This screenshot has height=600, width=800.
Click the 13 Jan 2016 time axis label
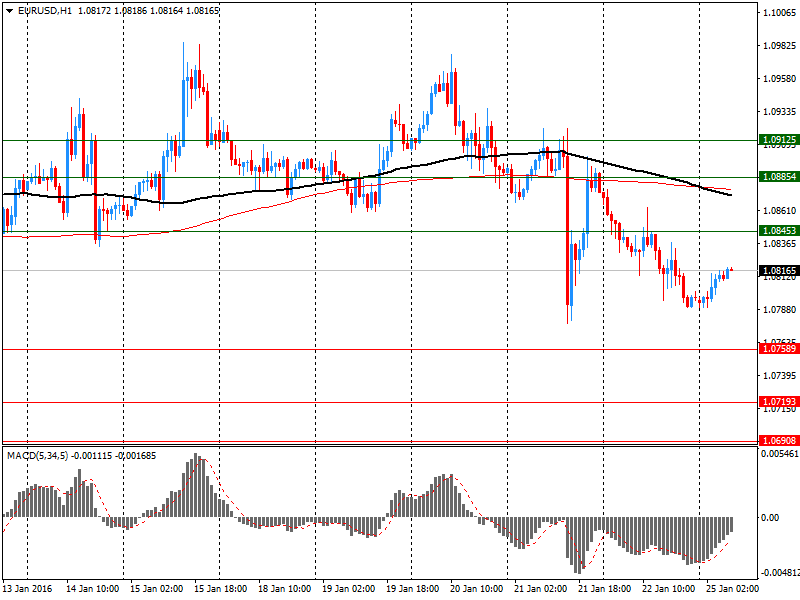[28, 588]
